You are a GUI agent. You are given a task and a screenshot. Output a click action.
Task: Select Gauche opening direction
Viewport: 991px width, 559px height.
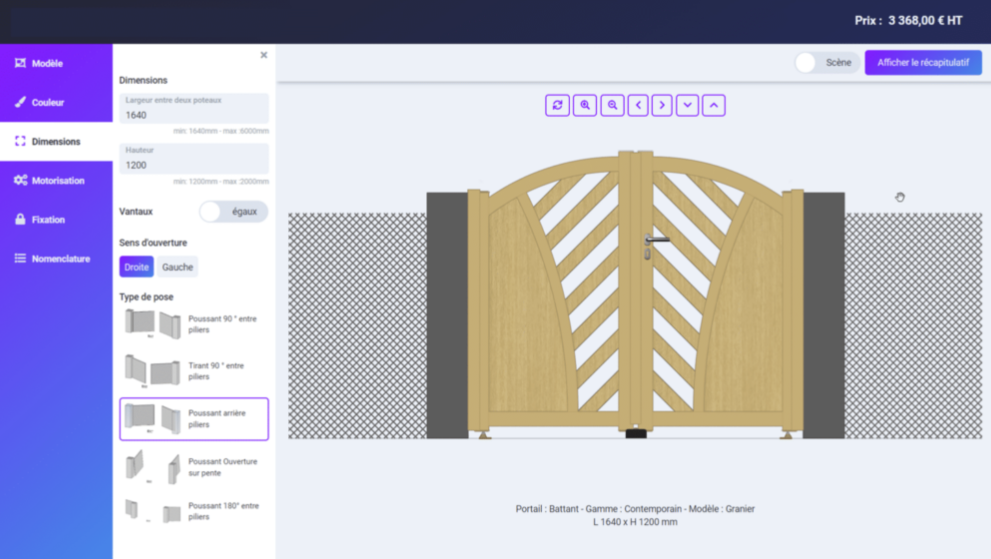178,267
